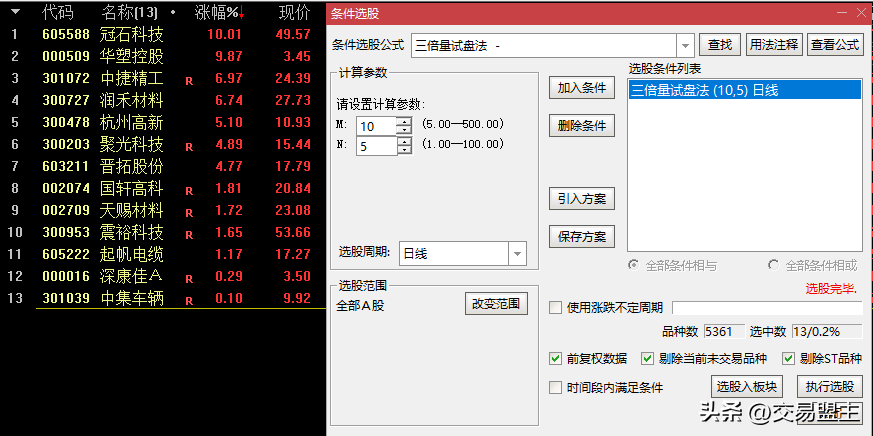Enable 时间段内满足条件 checkbox
Image resolution: width=873 pixels, height=436 pixels.
(556, 388)
